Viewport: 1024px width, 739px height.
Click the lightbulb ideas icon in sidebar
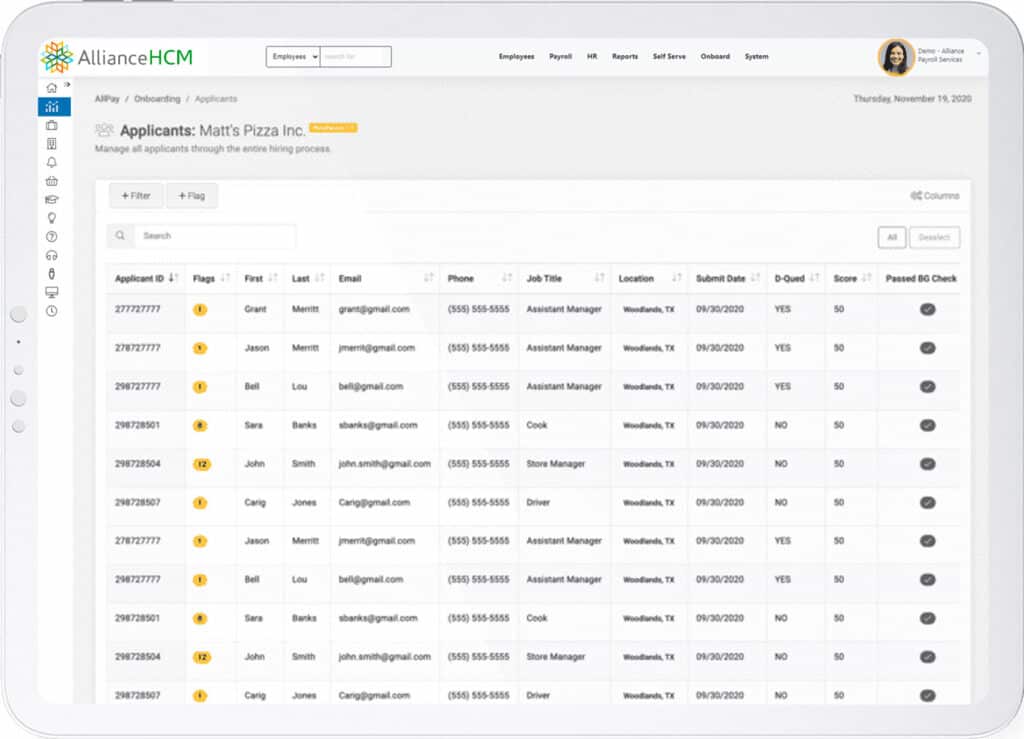coord(54,217)
